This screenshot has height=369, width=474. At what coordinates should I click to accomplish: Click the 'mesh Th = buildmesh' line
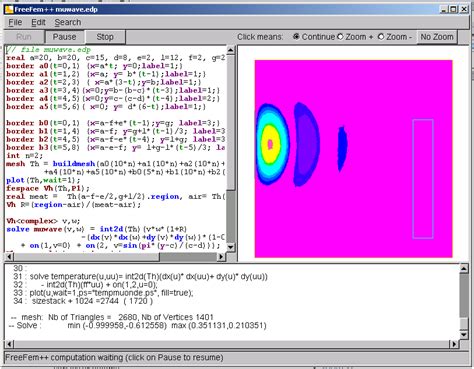(115, 164)
